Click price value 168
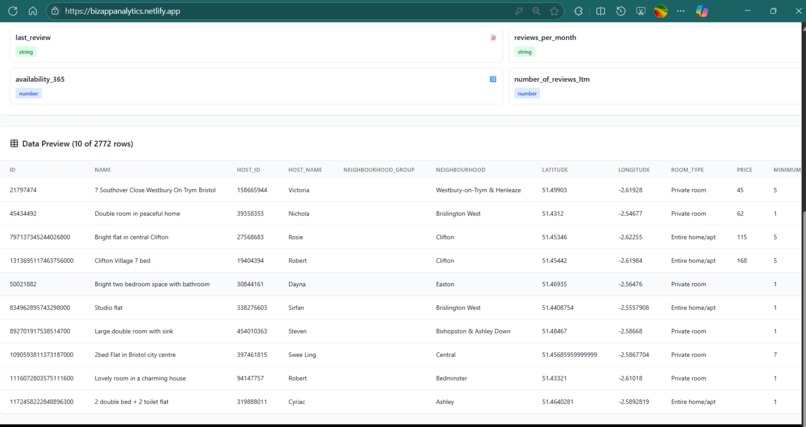The width and height of the screenshot is (806, 427). click(x=742, y=261)
